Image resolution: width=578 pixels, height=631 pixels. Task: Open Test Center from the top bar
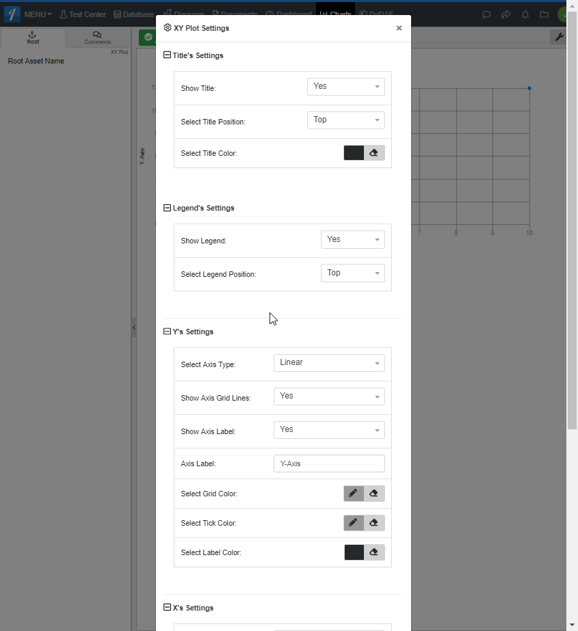(x=83, y=14)
